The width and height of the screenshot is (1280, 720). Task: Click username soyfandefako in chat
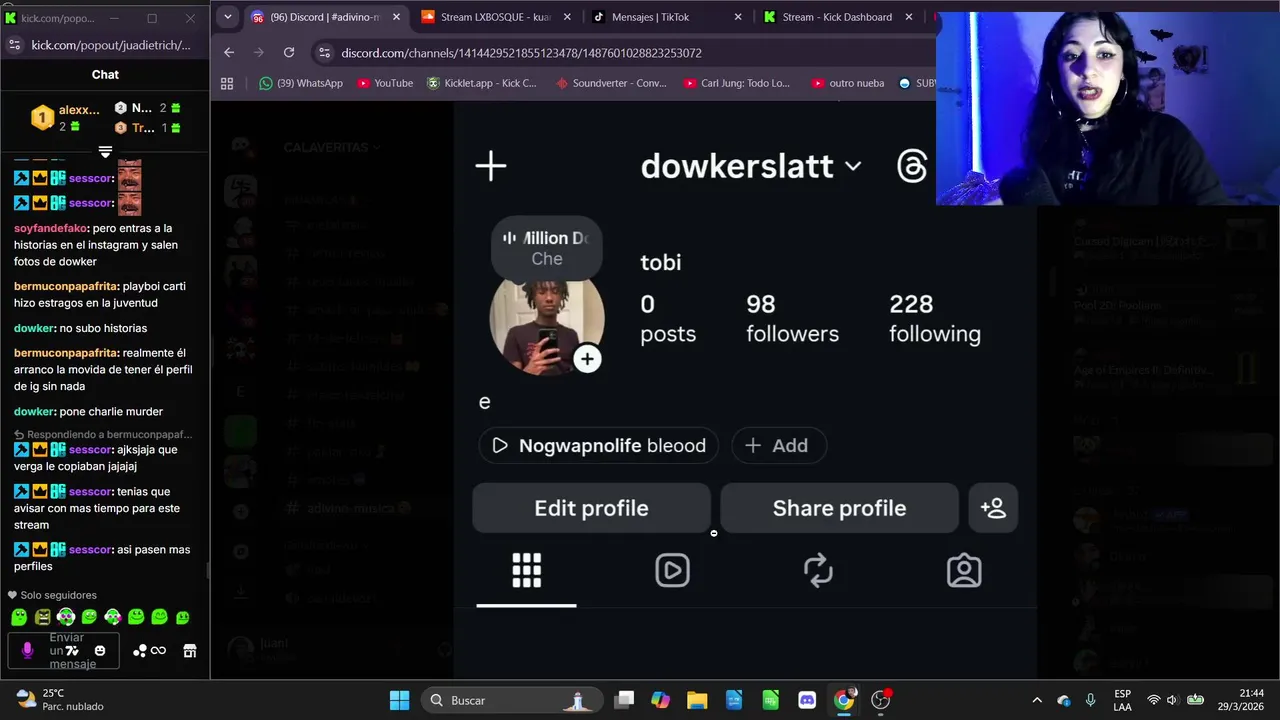50,228
